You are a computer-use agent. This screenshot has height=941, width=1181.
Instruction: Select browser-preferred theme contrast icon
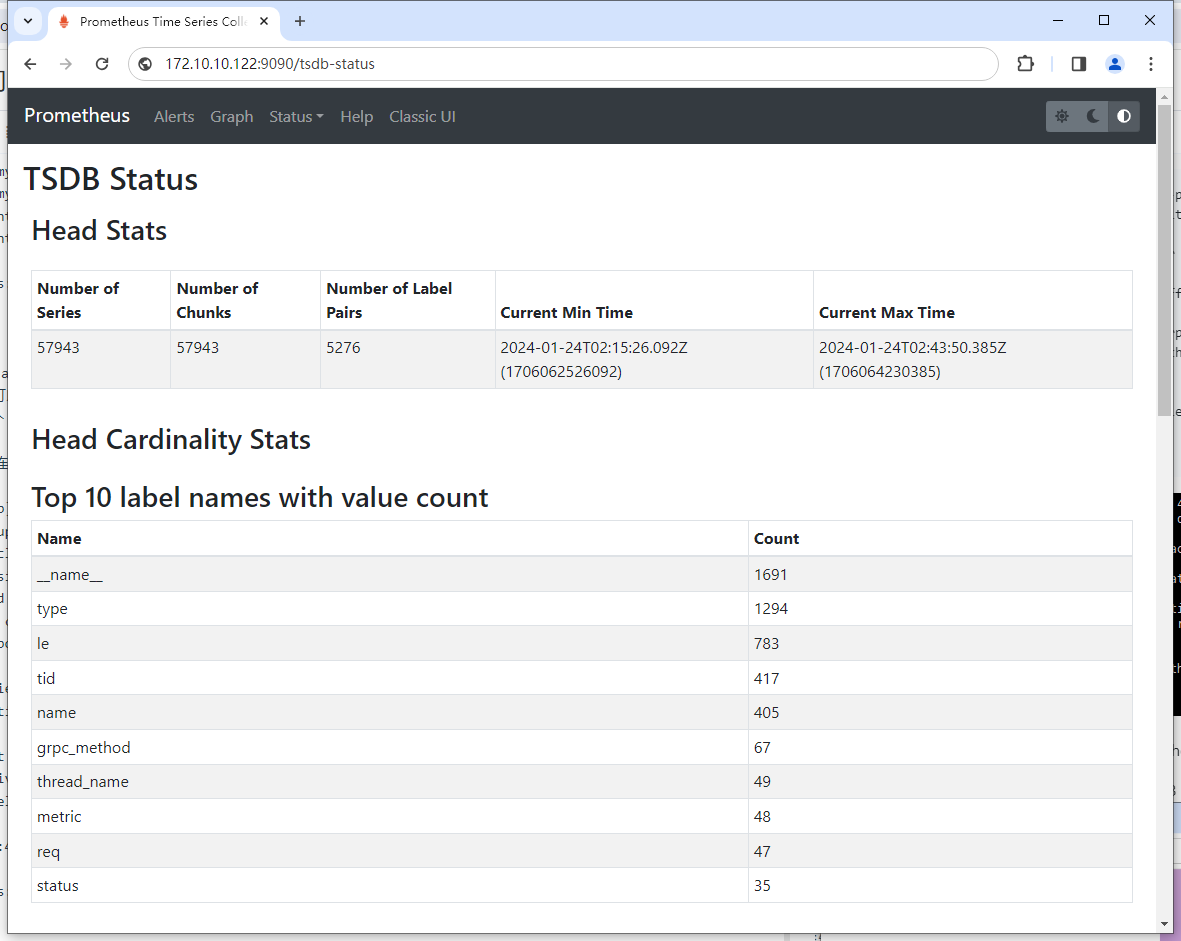pos(1124,116)
